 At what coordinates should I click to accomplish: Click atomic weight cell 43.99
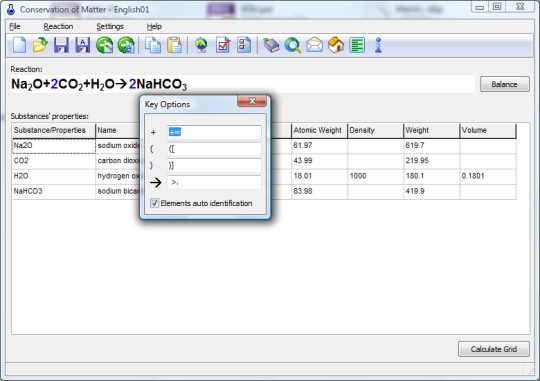click(x=319, y=161)
